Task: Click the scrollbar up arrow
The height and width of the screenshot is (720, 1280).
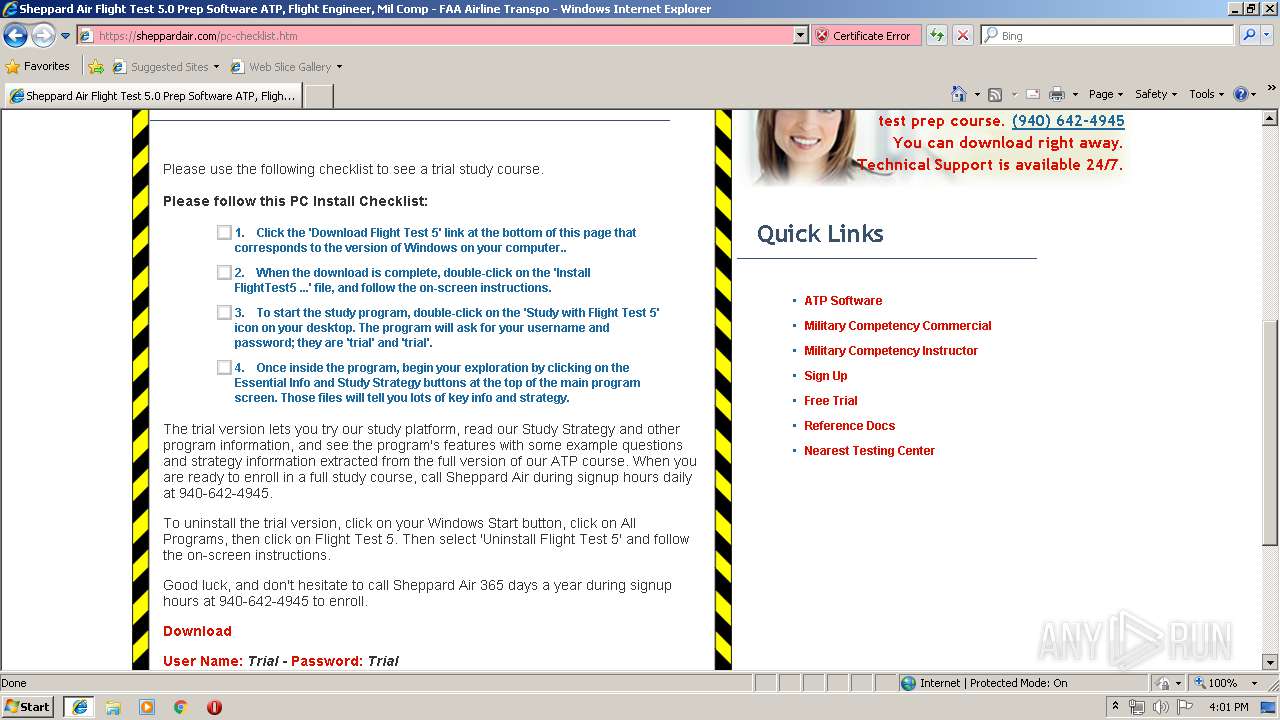Action: (1270, 118)
